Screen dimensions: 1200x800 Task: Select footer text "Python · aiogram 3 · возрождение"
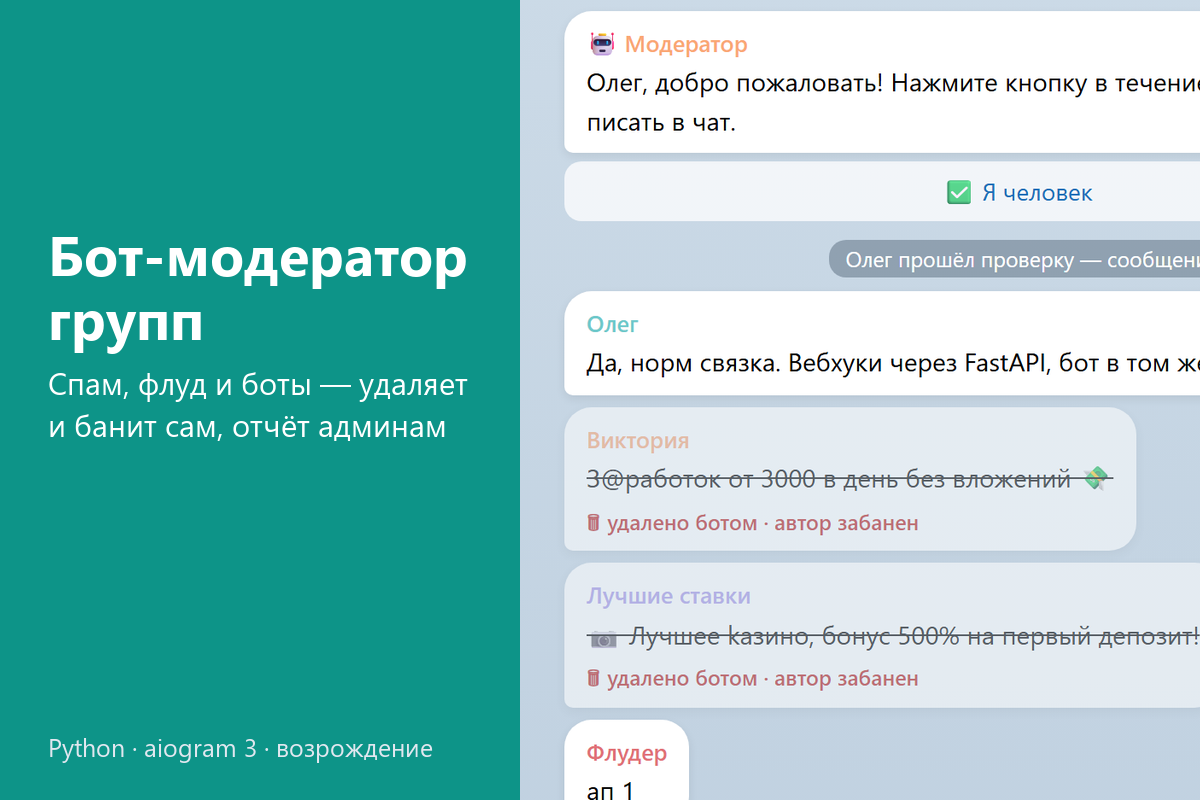coord(240,749)
